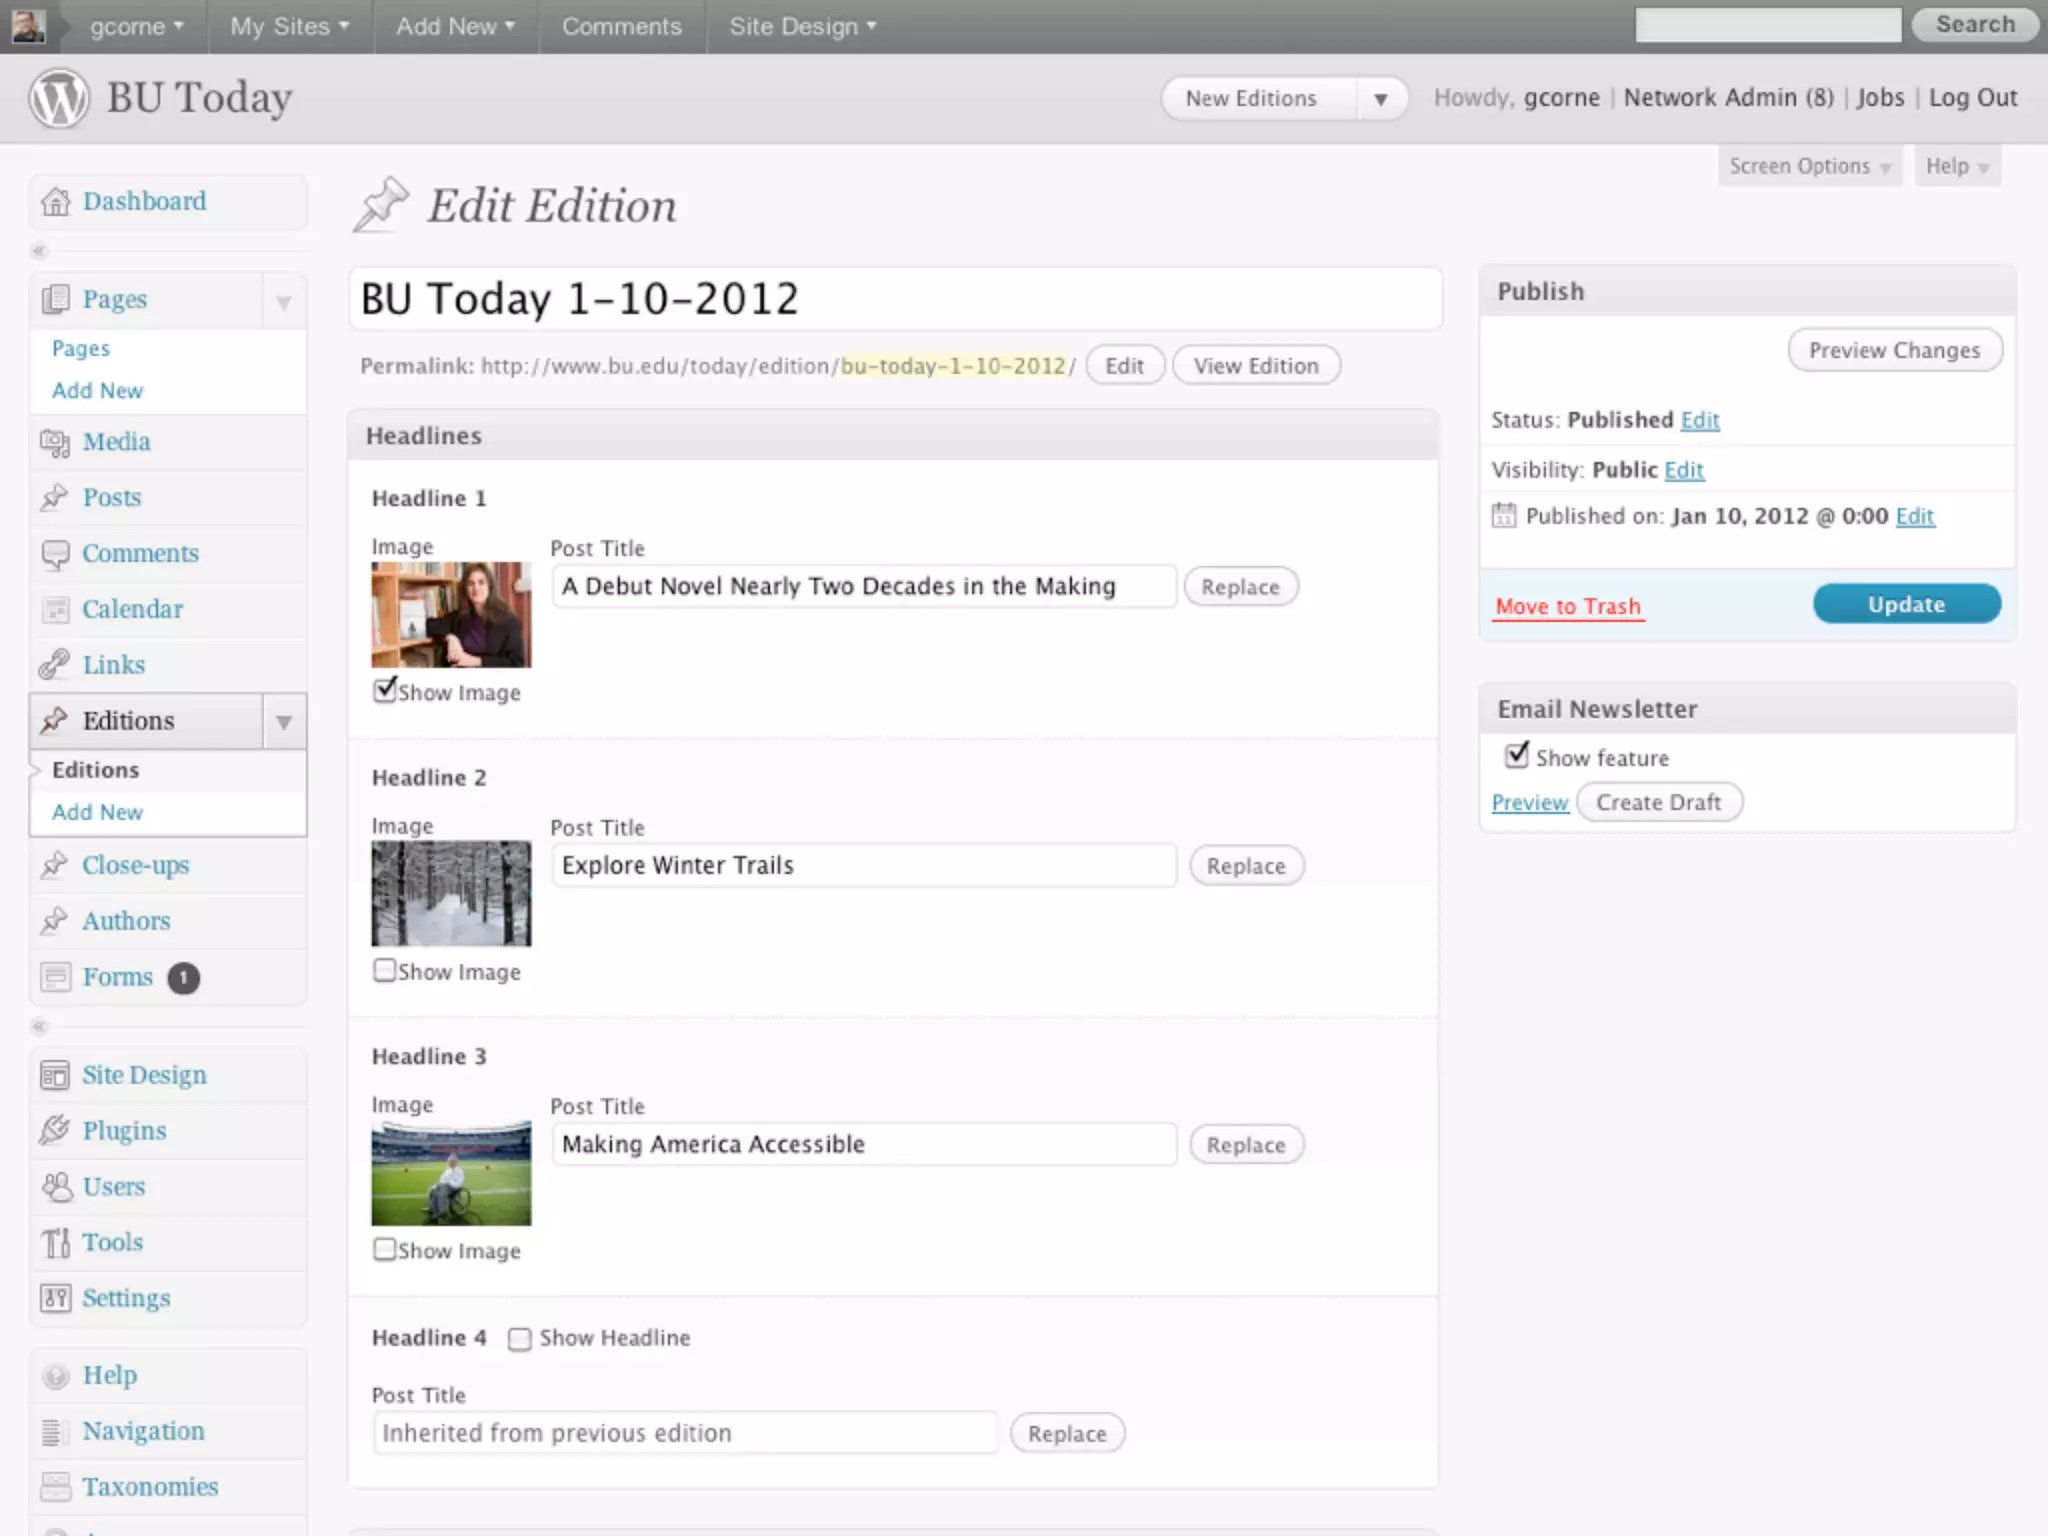Viewport: 2048px width, 1536px height.
Task: Click the Users sidebar icon
Action: click(x=56, y=1187)
